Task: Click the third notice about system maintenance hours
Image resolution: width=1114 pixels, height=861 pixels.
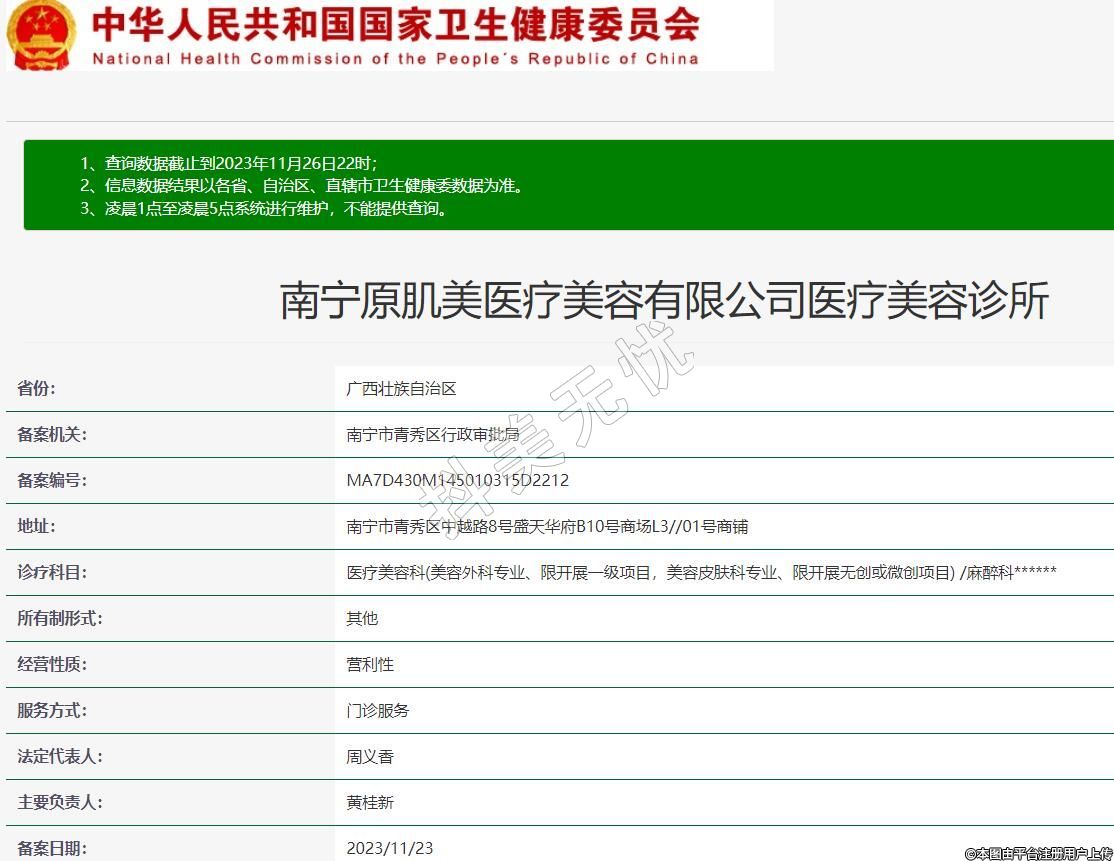Action: click(x=265, y=208)
